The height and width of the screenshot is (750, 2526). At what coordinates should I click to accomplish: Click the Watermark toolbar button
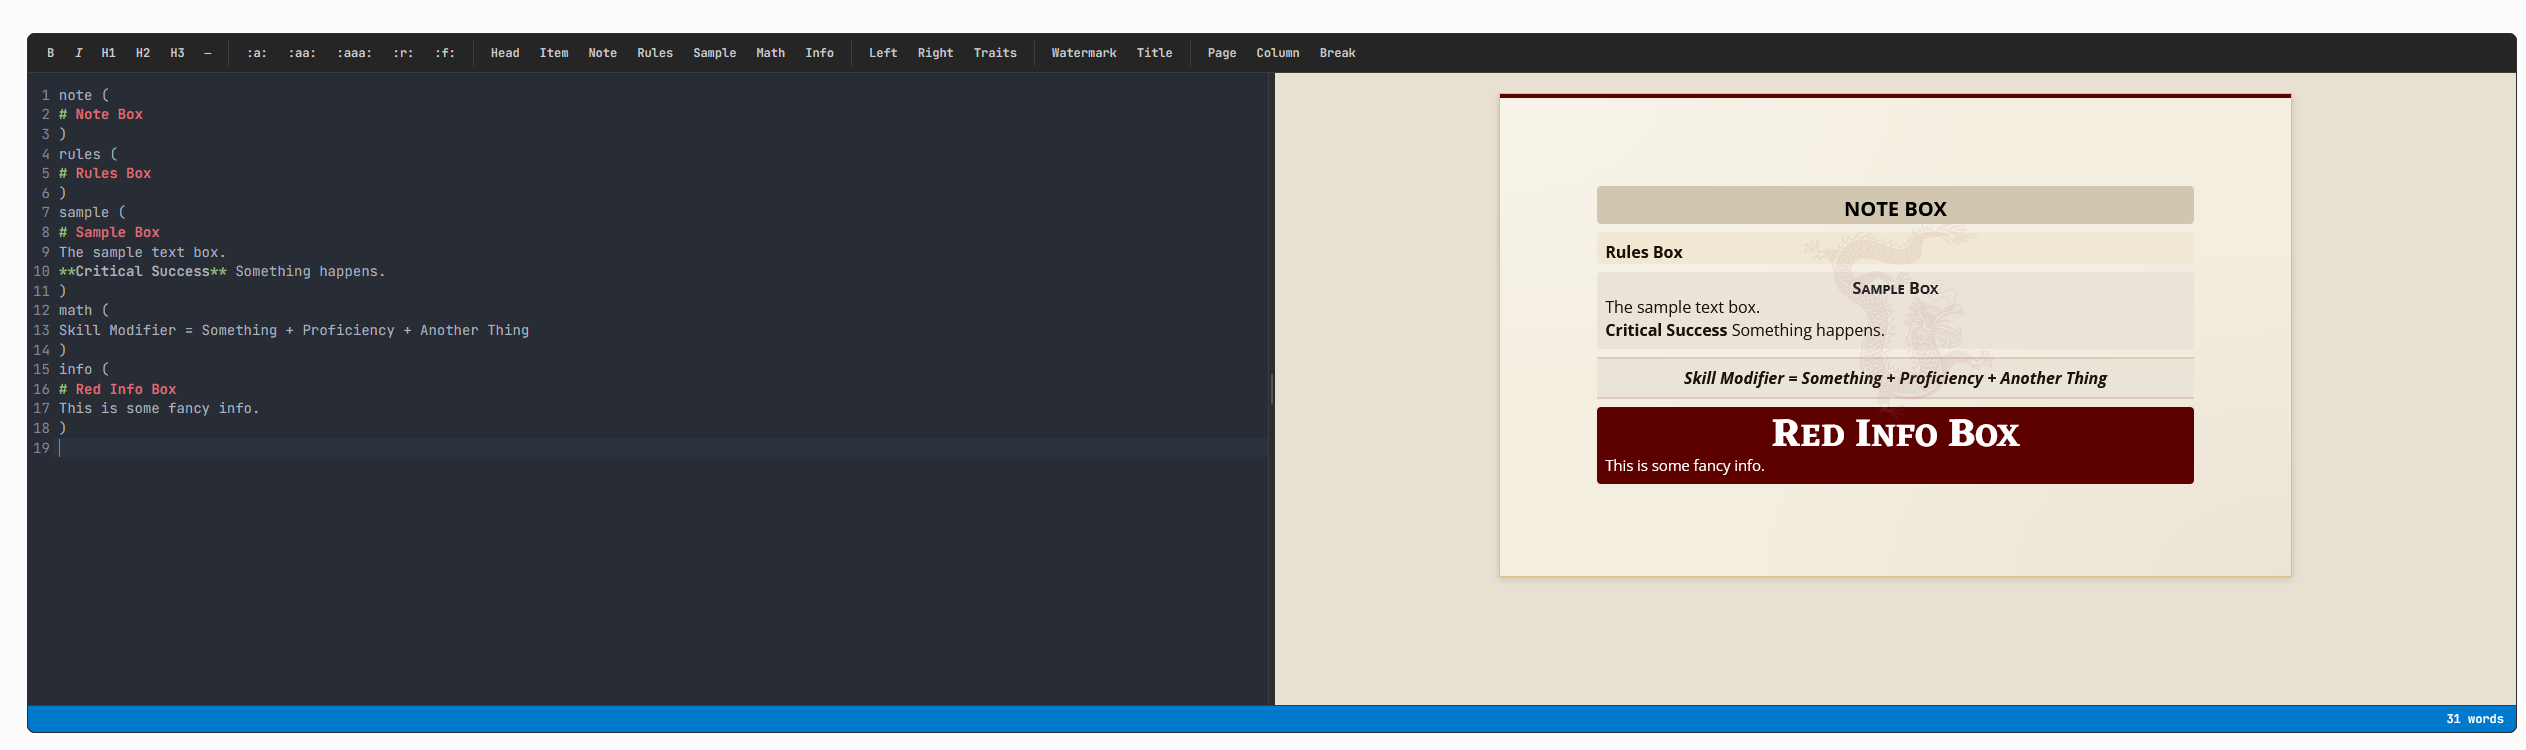point(1084,53)
